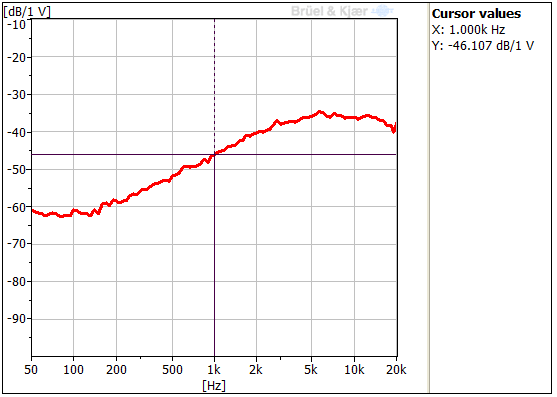Click the 'X: 1.000k Hz' cursor readout
Screen dimensions: 557x397
tap(469, 29)
